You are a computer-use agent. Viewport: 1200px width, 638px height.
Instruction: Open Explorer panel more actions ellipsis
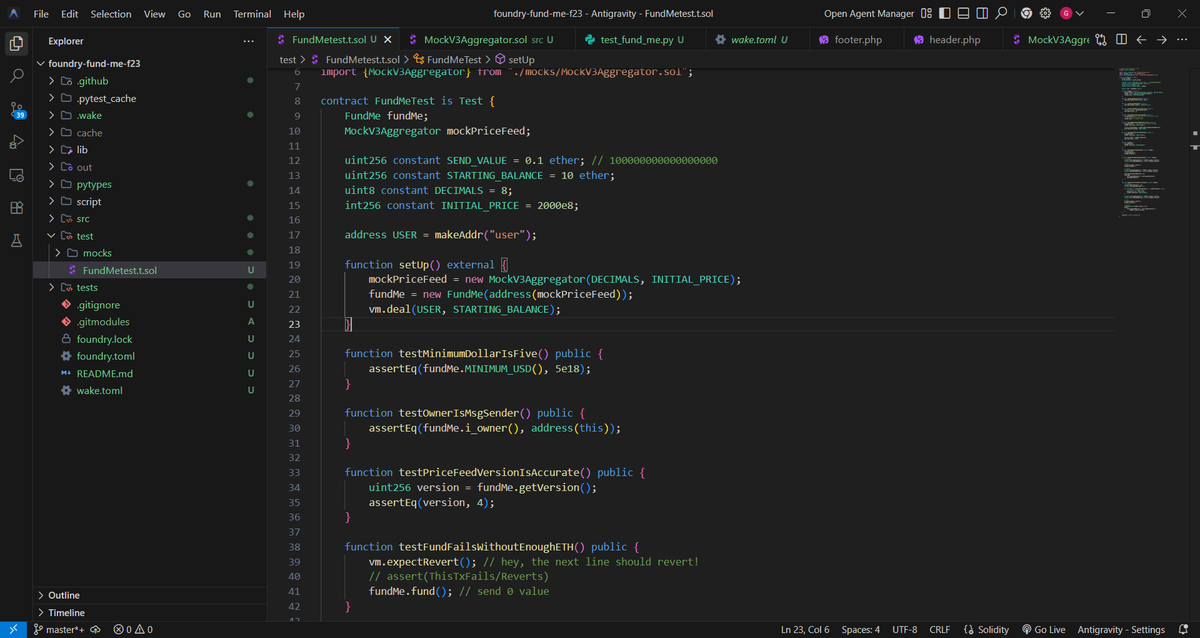(x=248, y=41)
